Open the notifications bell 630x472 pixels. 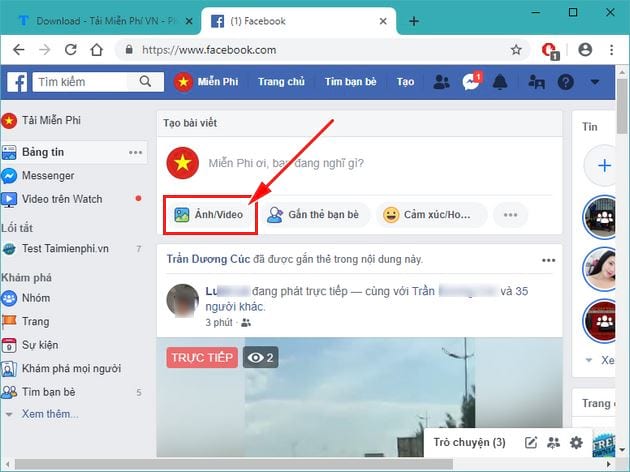(500, 82)
